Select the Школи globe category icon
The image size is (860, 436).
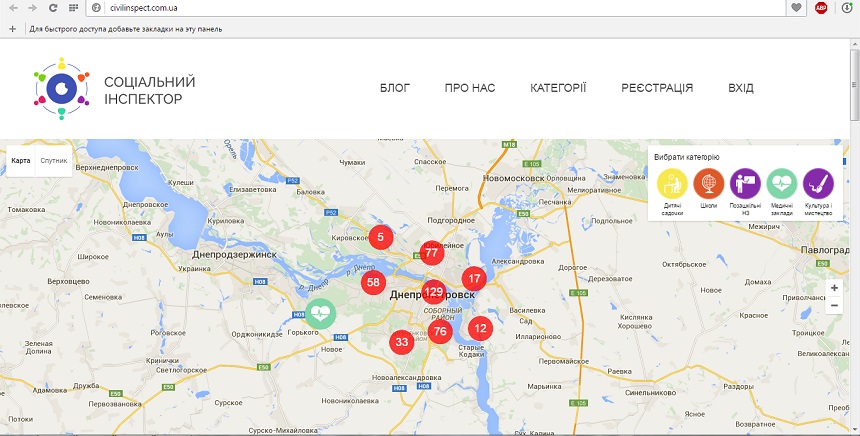tap(709, 184)
